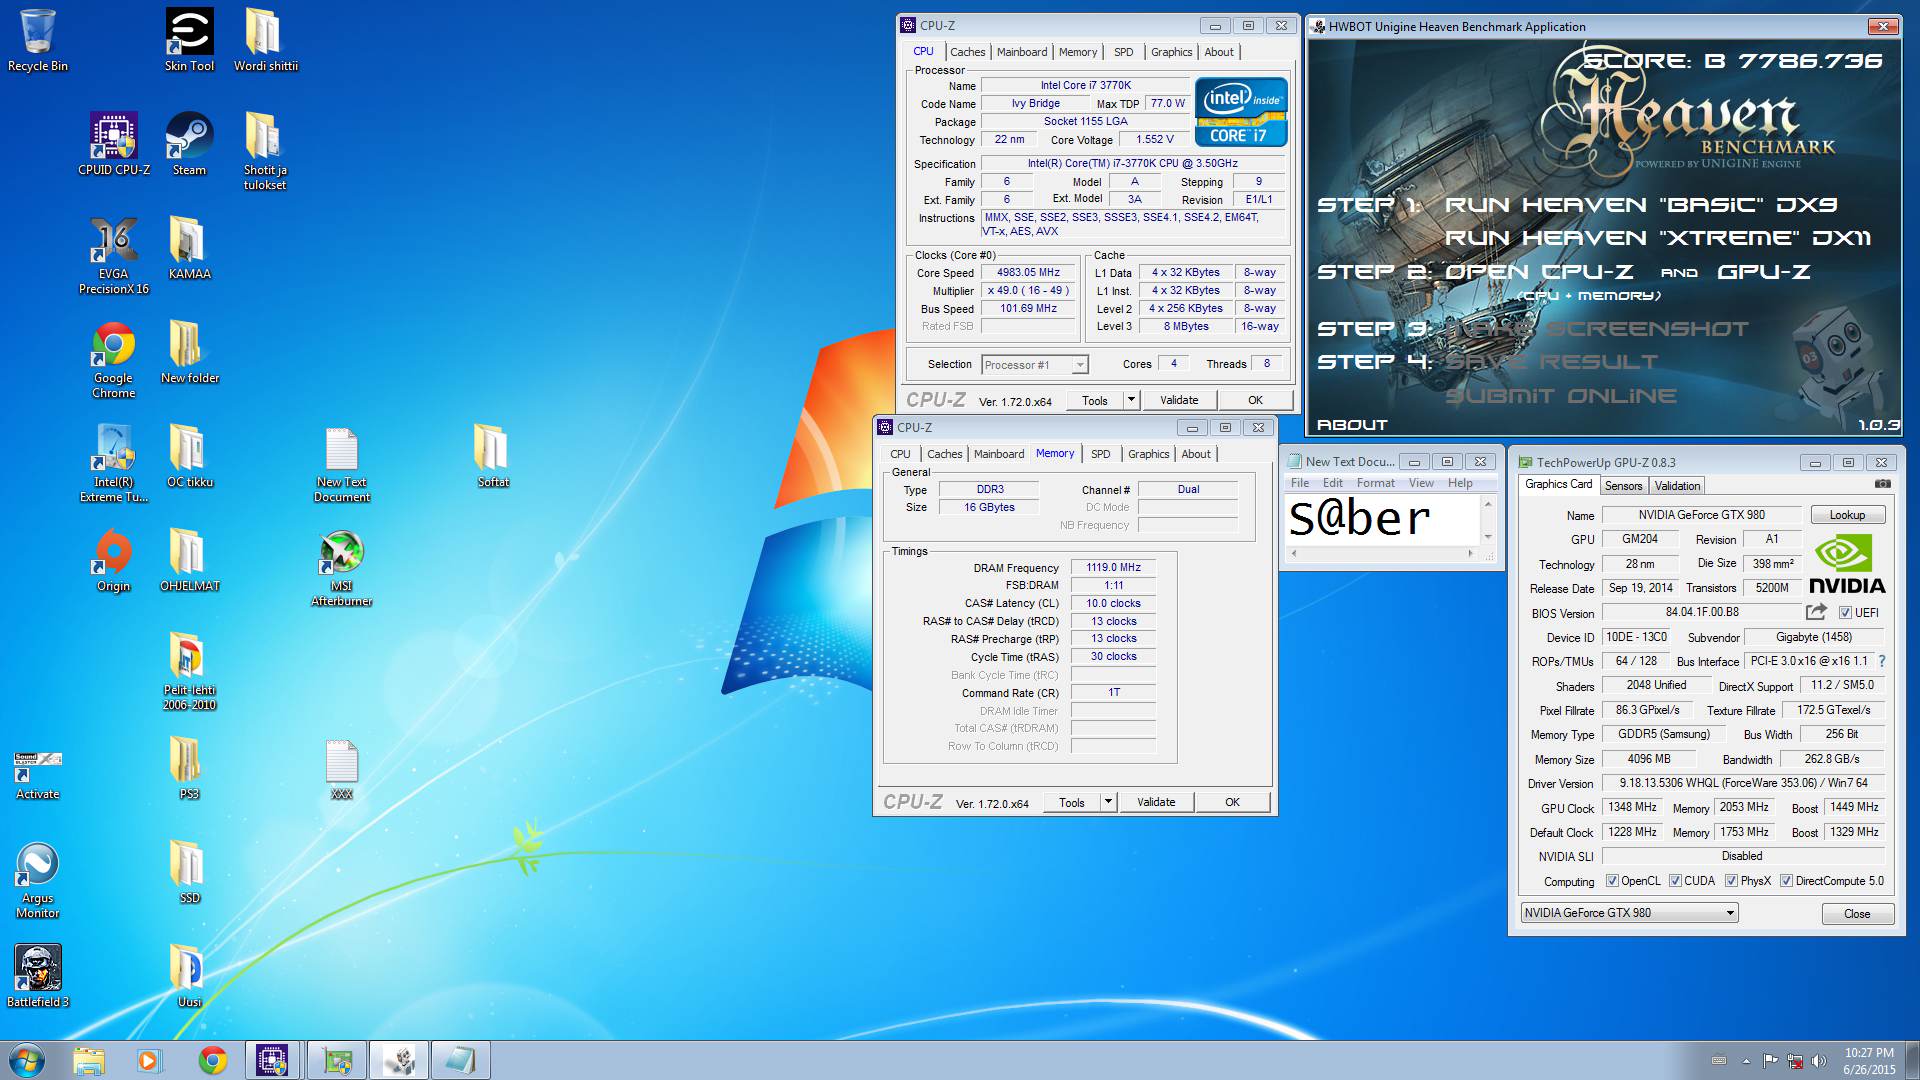The height and width of the screenshot is (1080, 1920).
Task: Open the OHJELMAT folder on desktop
Action: pos(189,560)
